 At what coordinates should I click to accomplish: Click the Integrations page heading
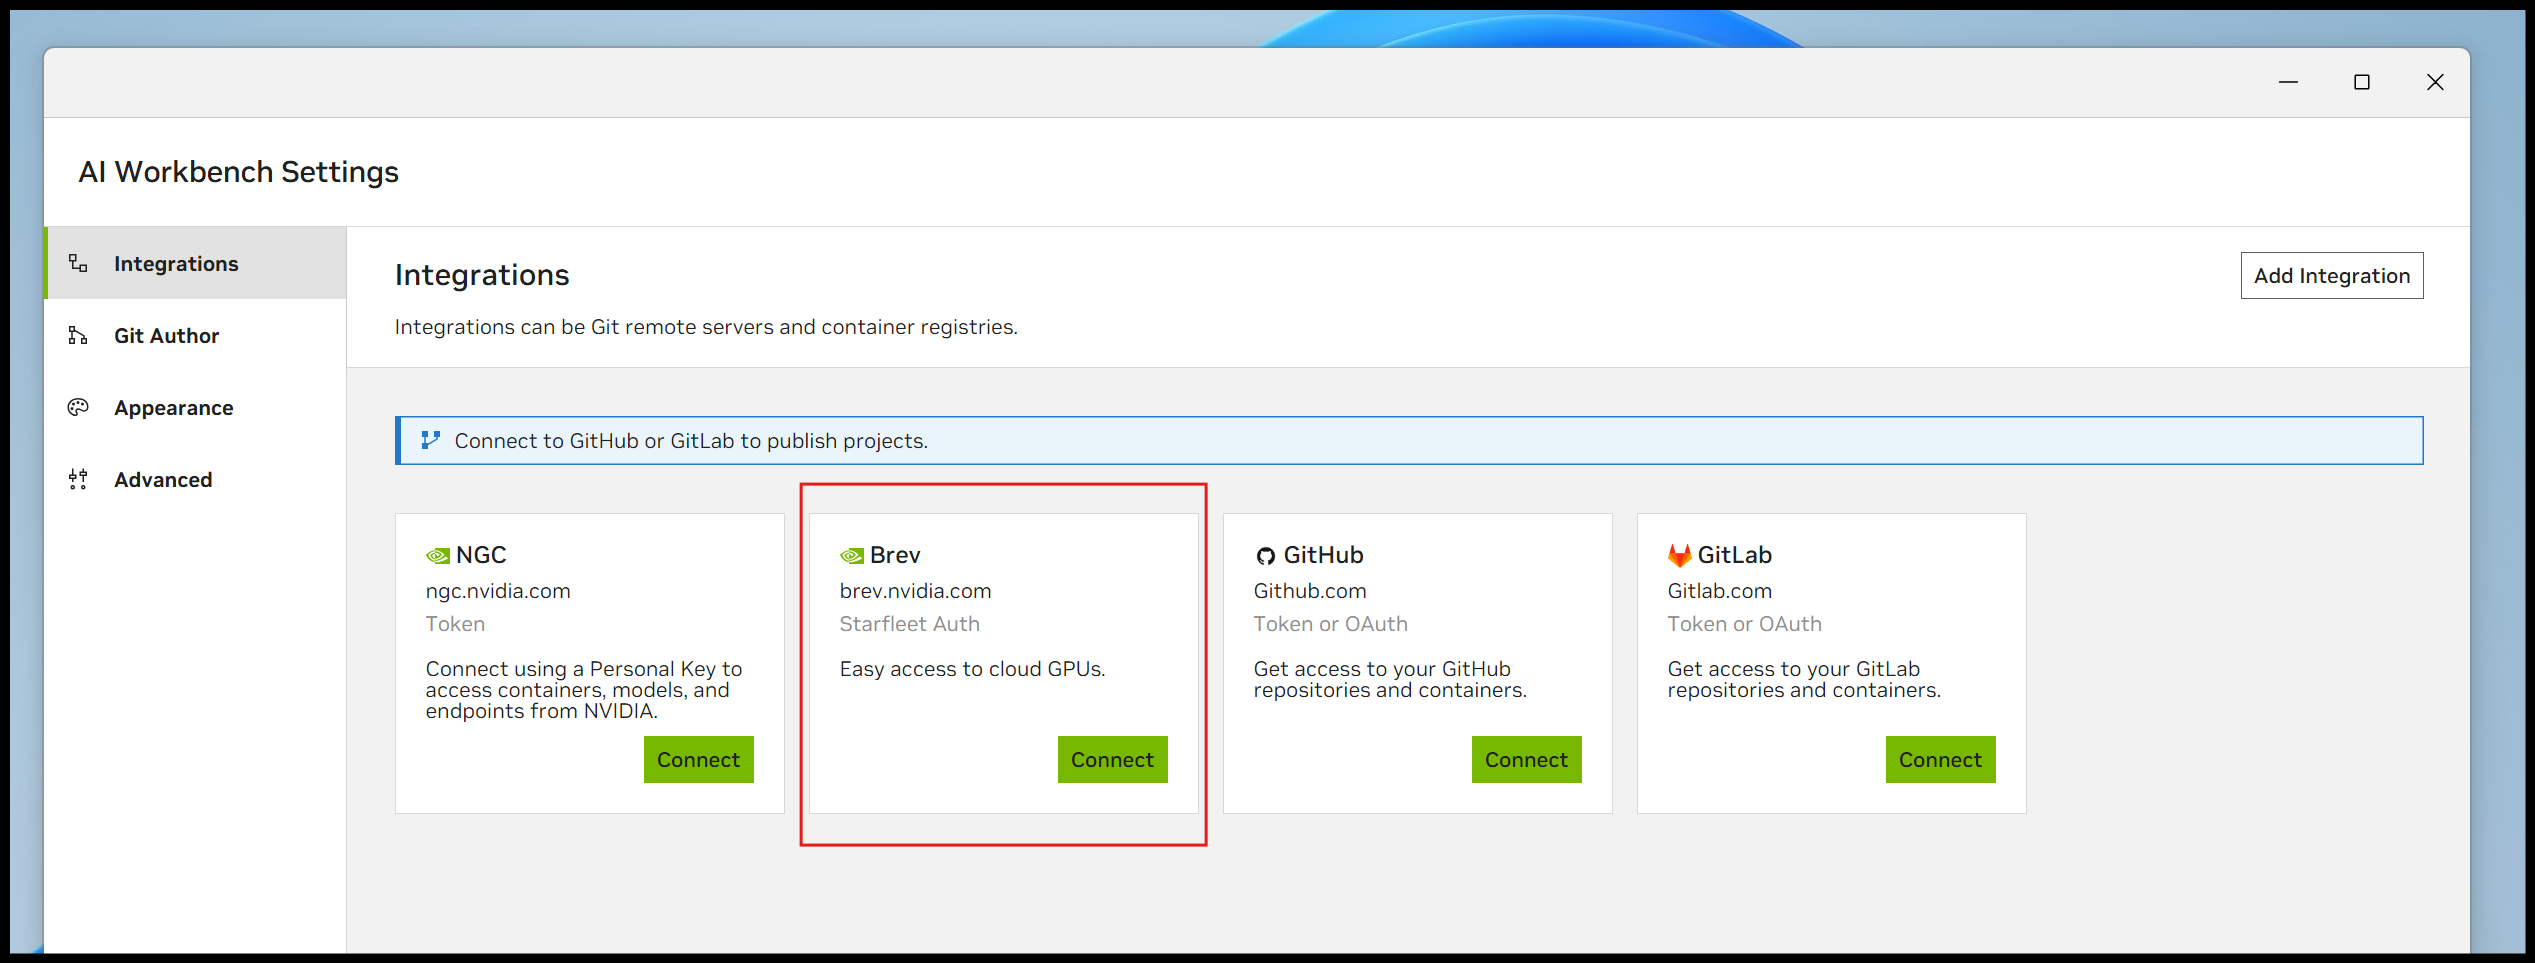pyautogui.click(x=482, y=275)
